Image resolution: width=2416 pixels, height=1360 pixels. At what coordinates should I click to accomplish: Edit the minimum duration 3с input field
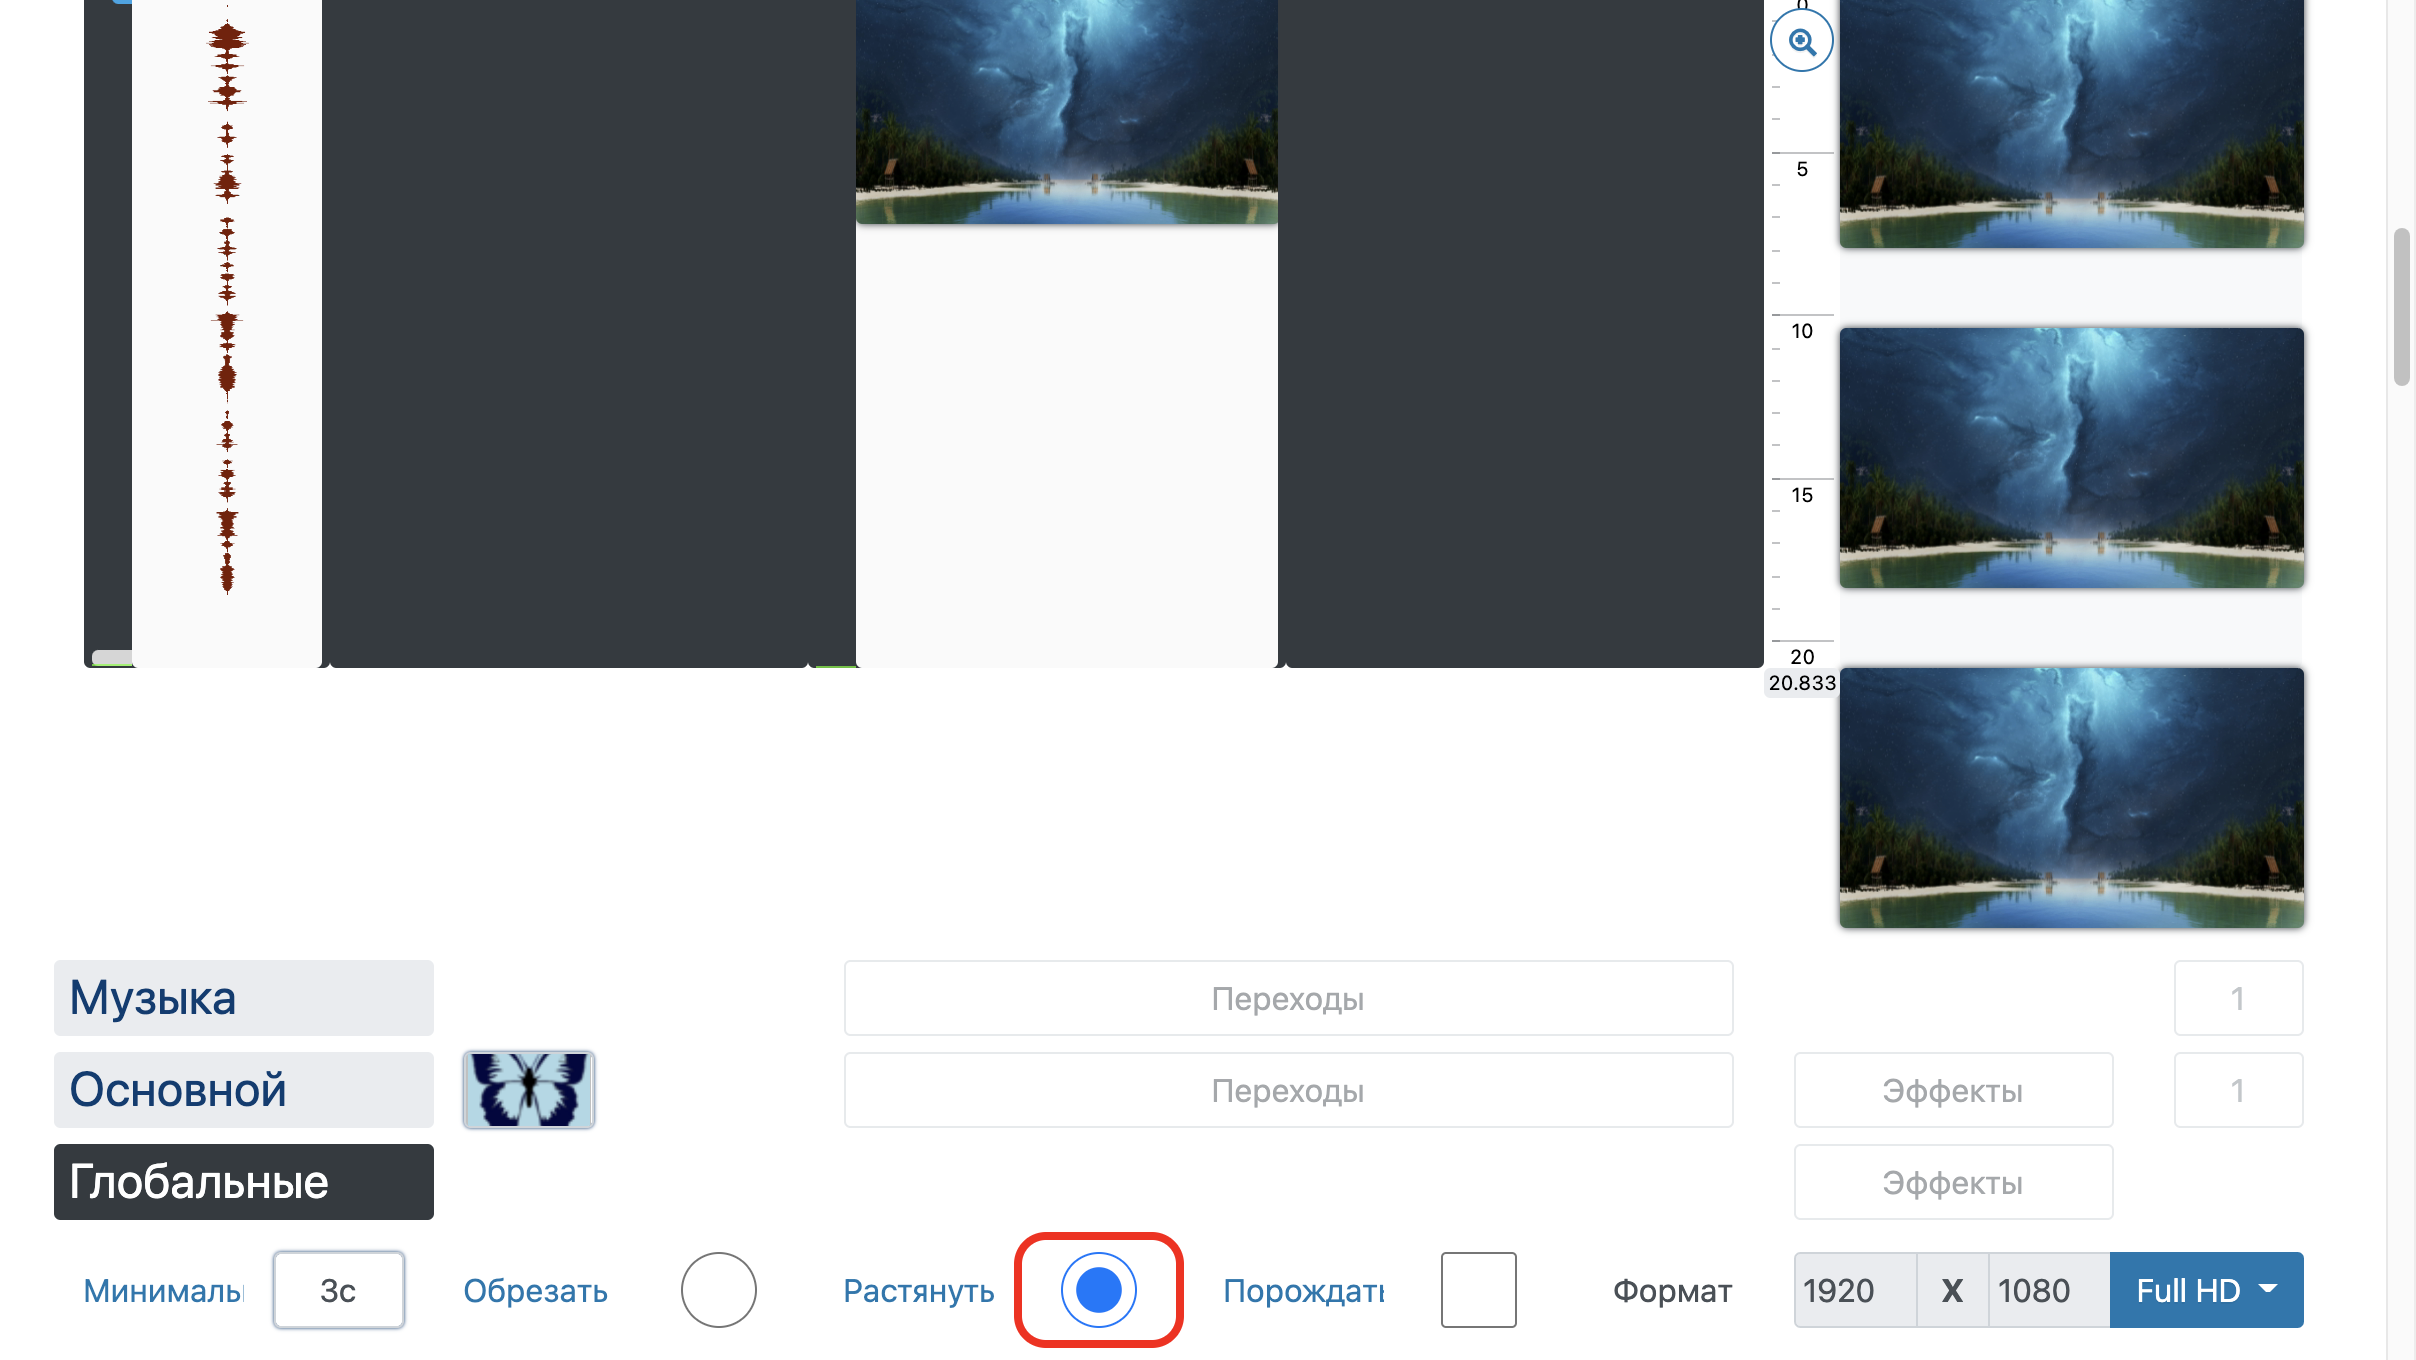pos(339,1290)
